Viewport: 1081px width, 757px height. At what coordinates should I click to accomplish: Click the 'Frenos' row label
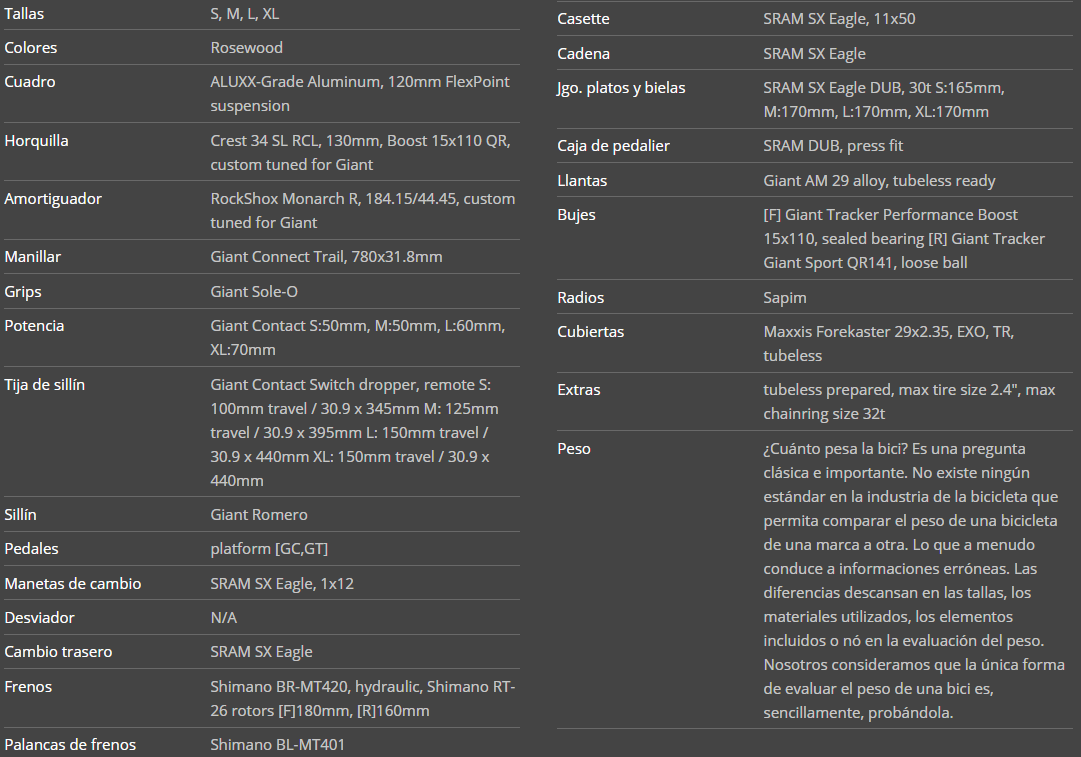click(x=28, y=687)
